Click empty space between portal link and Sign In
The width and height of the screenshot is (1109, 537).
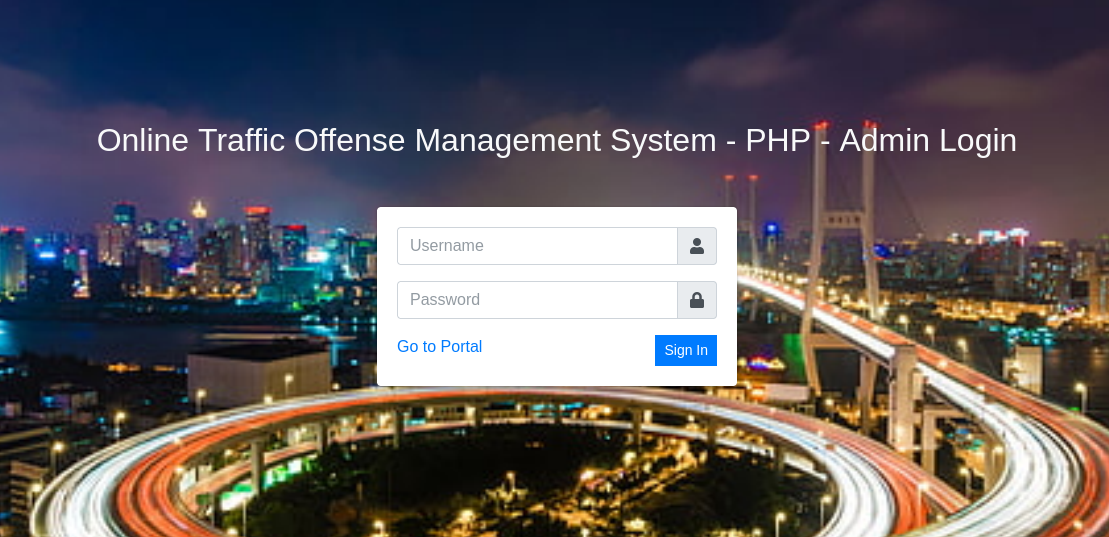tap(568, 350)
